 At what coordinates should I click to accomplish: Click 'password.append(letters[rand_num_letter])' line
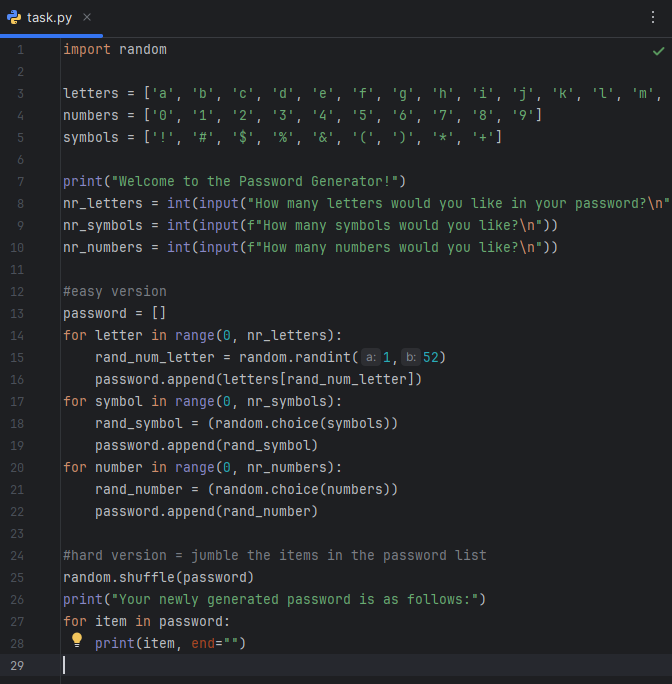[x=258, y=379]
